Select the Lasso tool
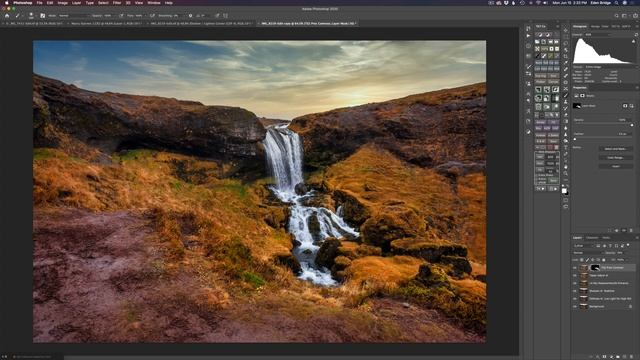Viewport: 640px width, 360px height. point(566,43)
